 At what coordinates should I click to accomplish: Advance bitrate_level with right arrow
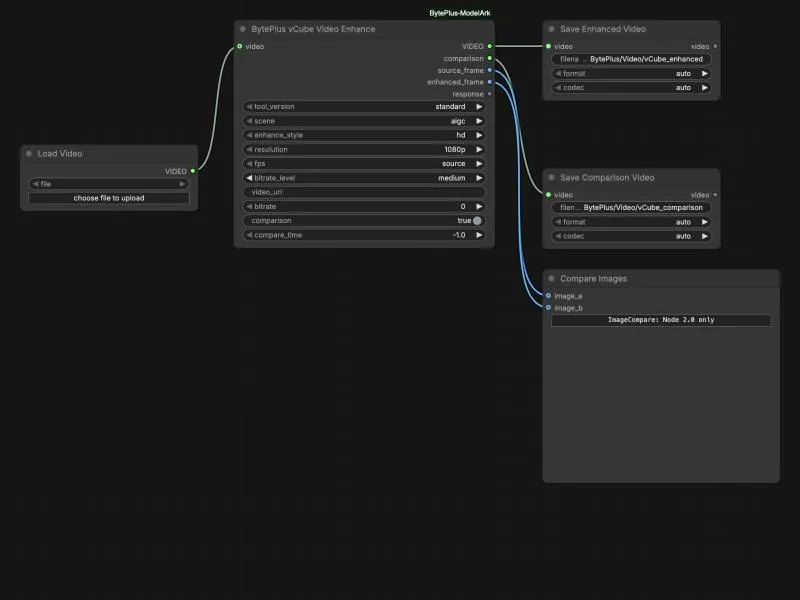[479, 178]
